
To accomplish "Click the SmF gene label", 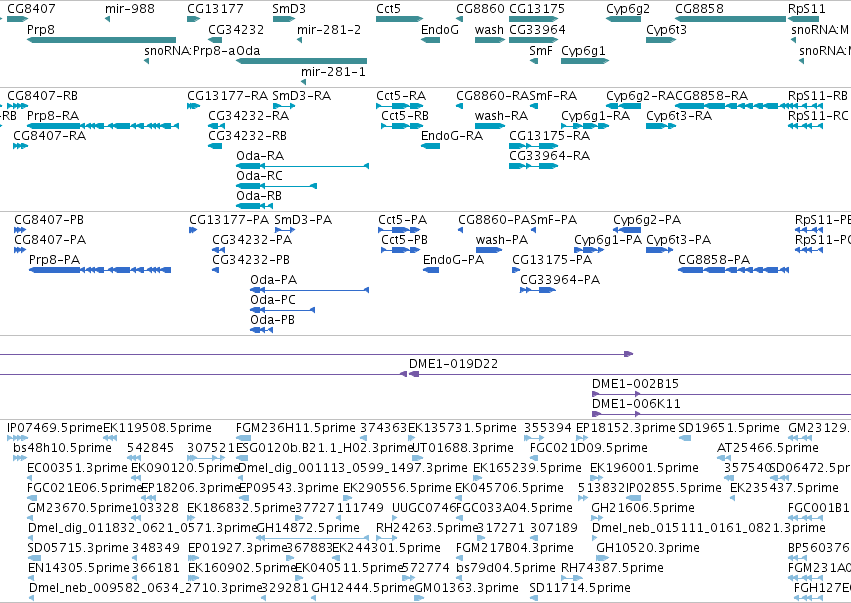I will 541,50.
